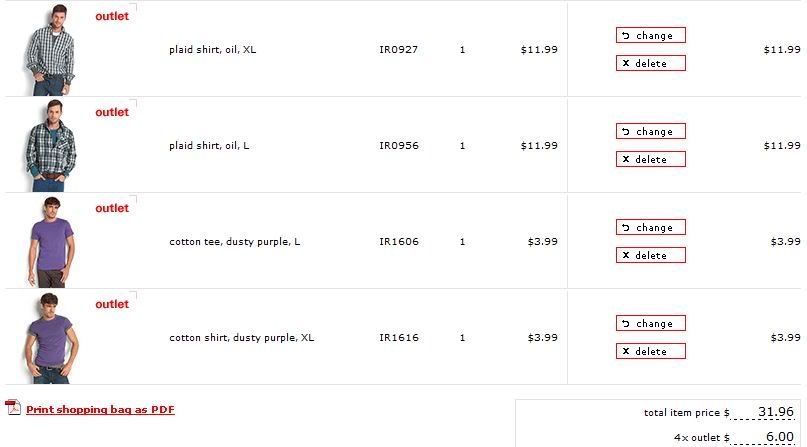Delete the cotton tee, dusty purple, L
Viewport: 807px width, 447px height.
651,255
